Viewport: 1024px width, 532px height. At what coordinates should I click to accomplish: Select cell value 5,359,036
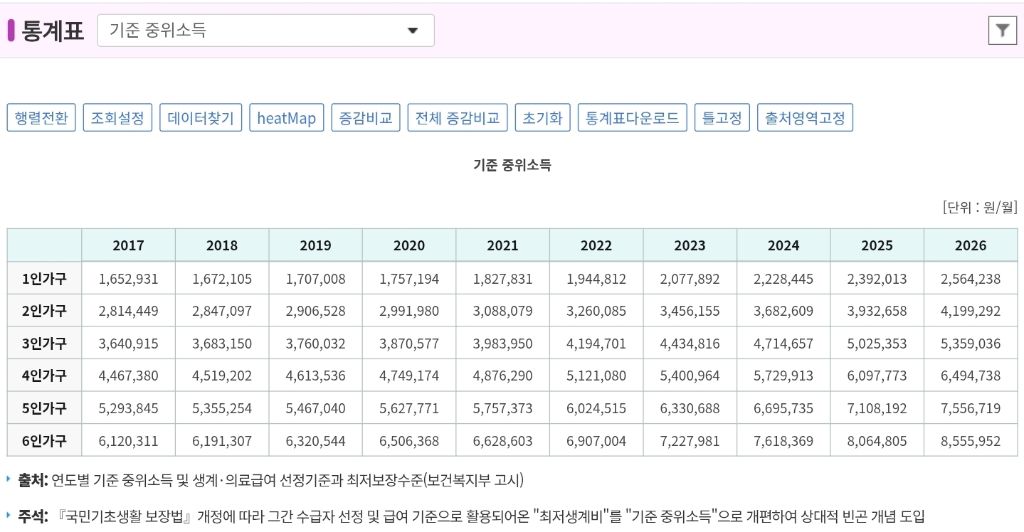click(970, 343)
